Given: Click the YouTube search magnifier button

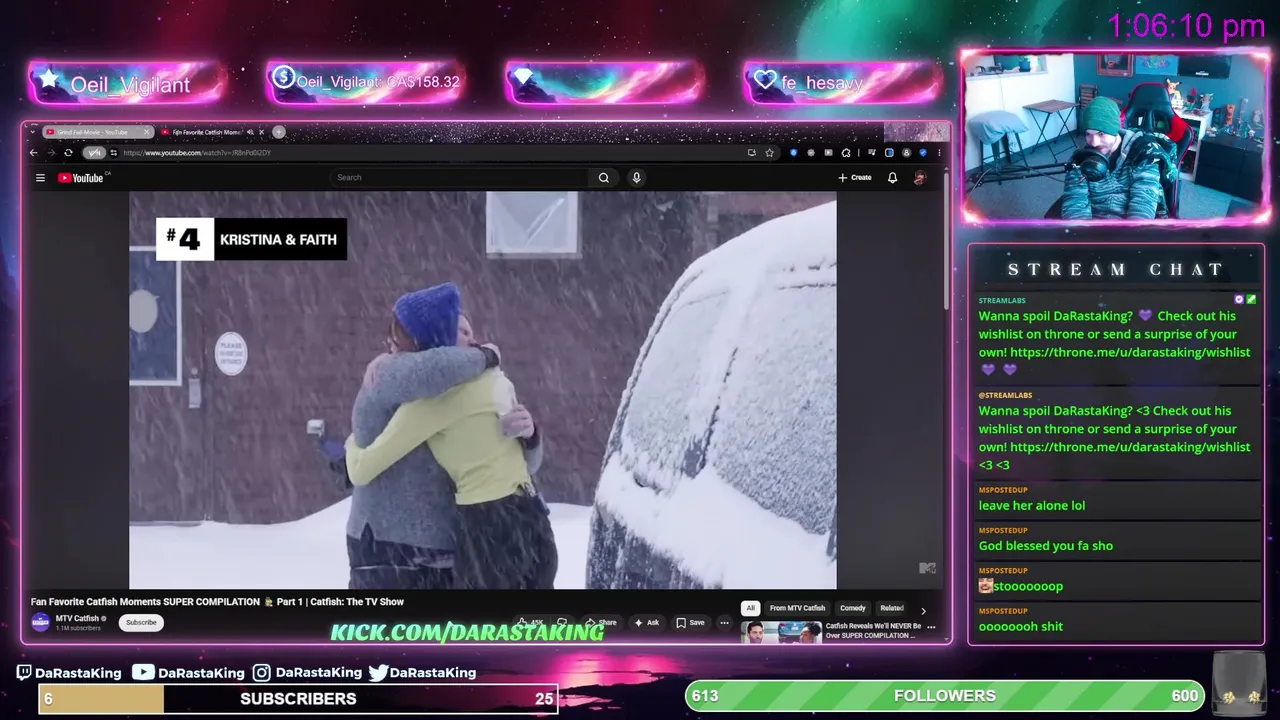Looking at the screenshot, I should pos(604,177).
